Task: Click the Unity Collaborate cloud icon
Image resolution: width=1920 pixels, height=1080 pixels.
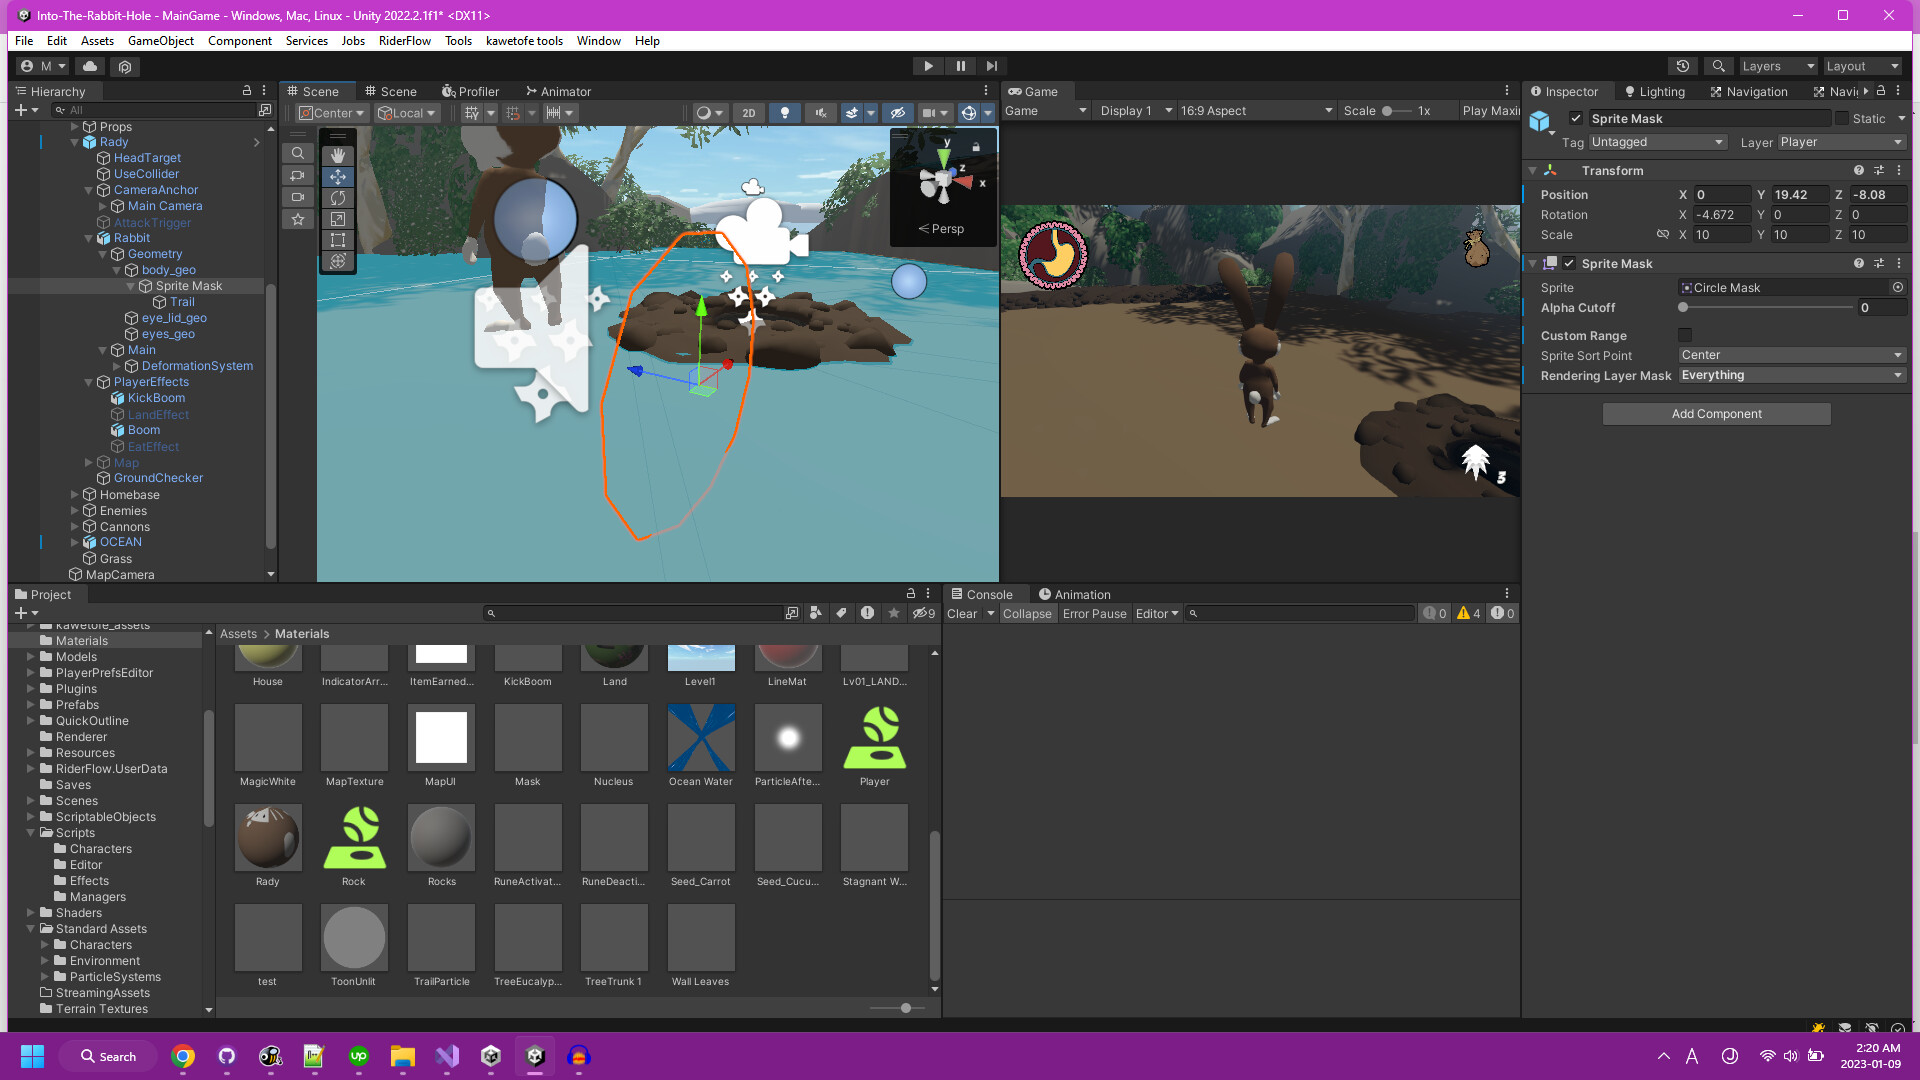Action: (90, 66)
